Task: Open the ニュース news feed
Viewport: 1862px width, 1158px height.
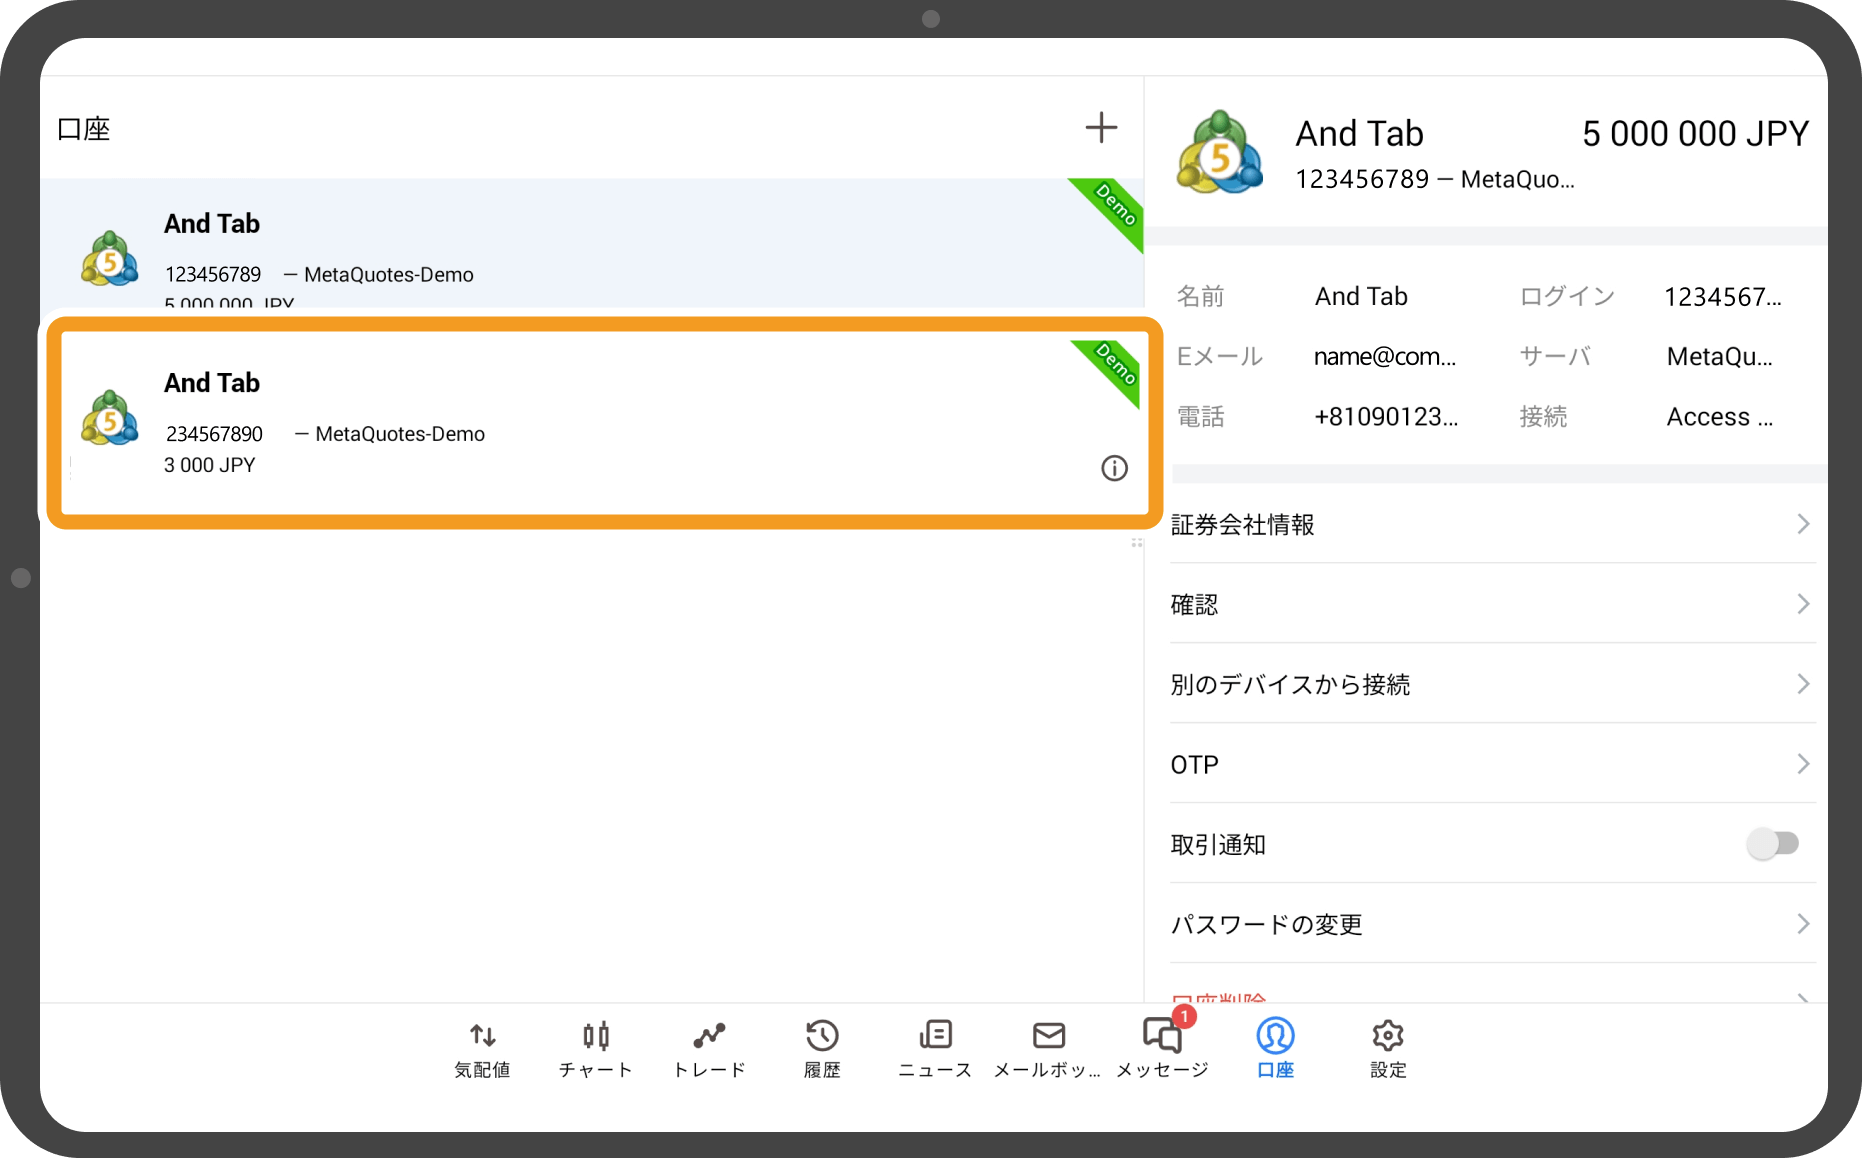Action: click(934, 1048)
